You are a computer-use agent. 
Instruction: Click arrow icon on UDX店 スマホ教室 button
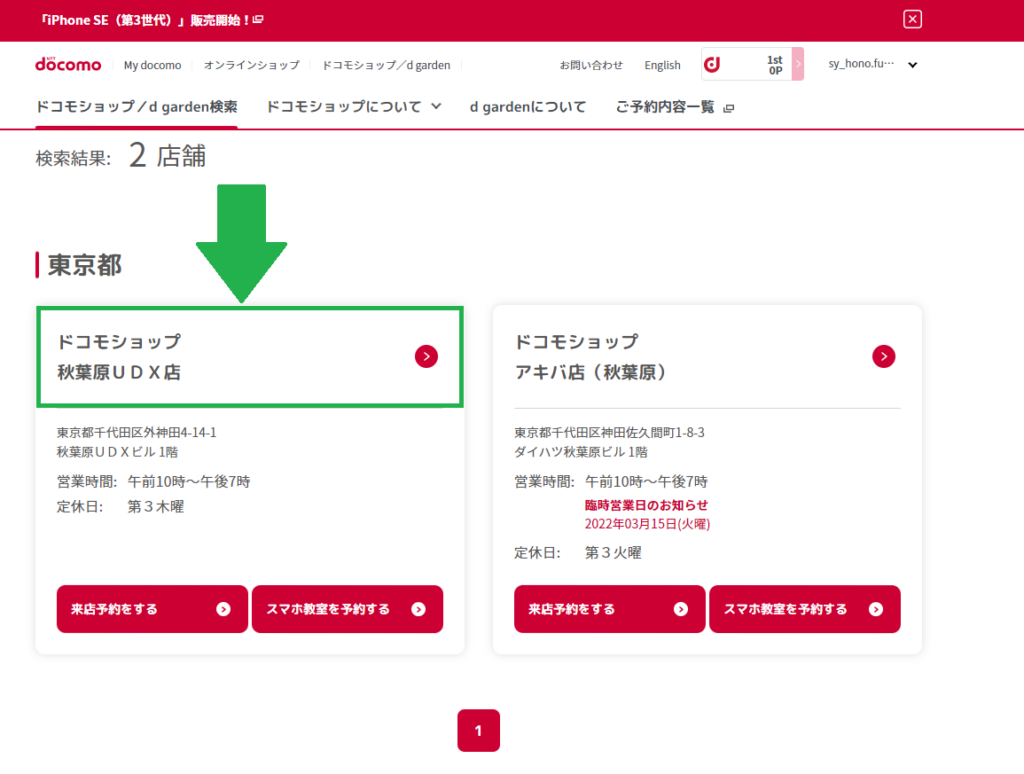coord(419,609)
